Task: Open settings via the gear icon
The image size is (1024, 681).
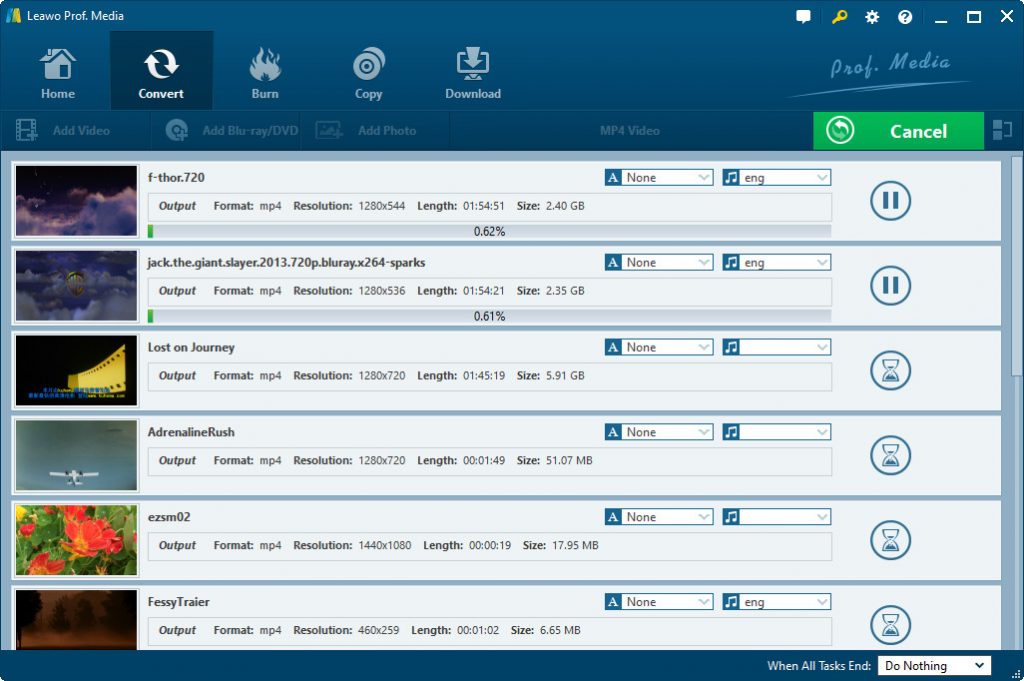Action: pyautogui.click(x=872, y=17)
